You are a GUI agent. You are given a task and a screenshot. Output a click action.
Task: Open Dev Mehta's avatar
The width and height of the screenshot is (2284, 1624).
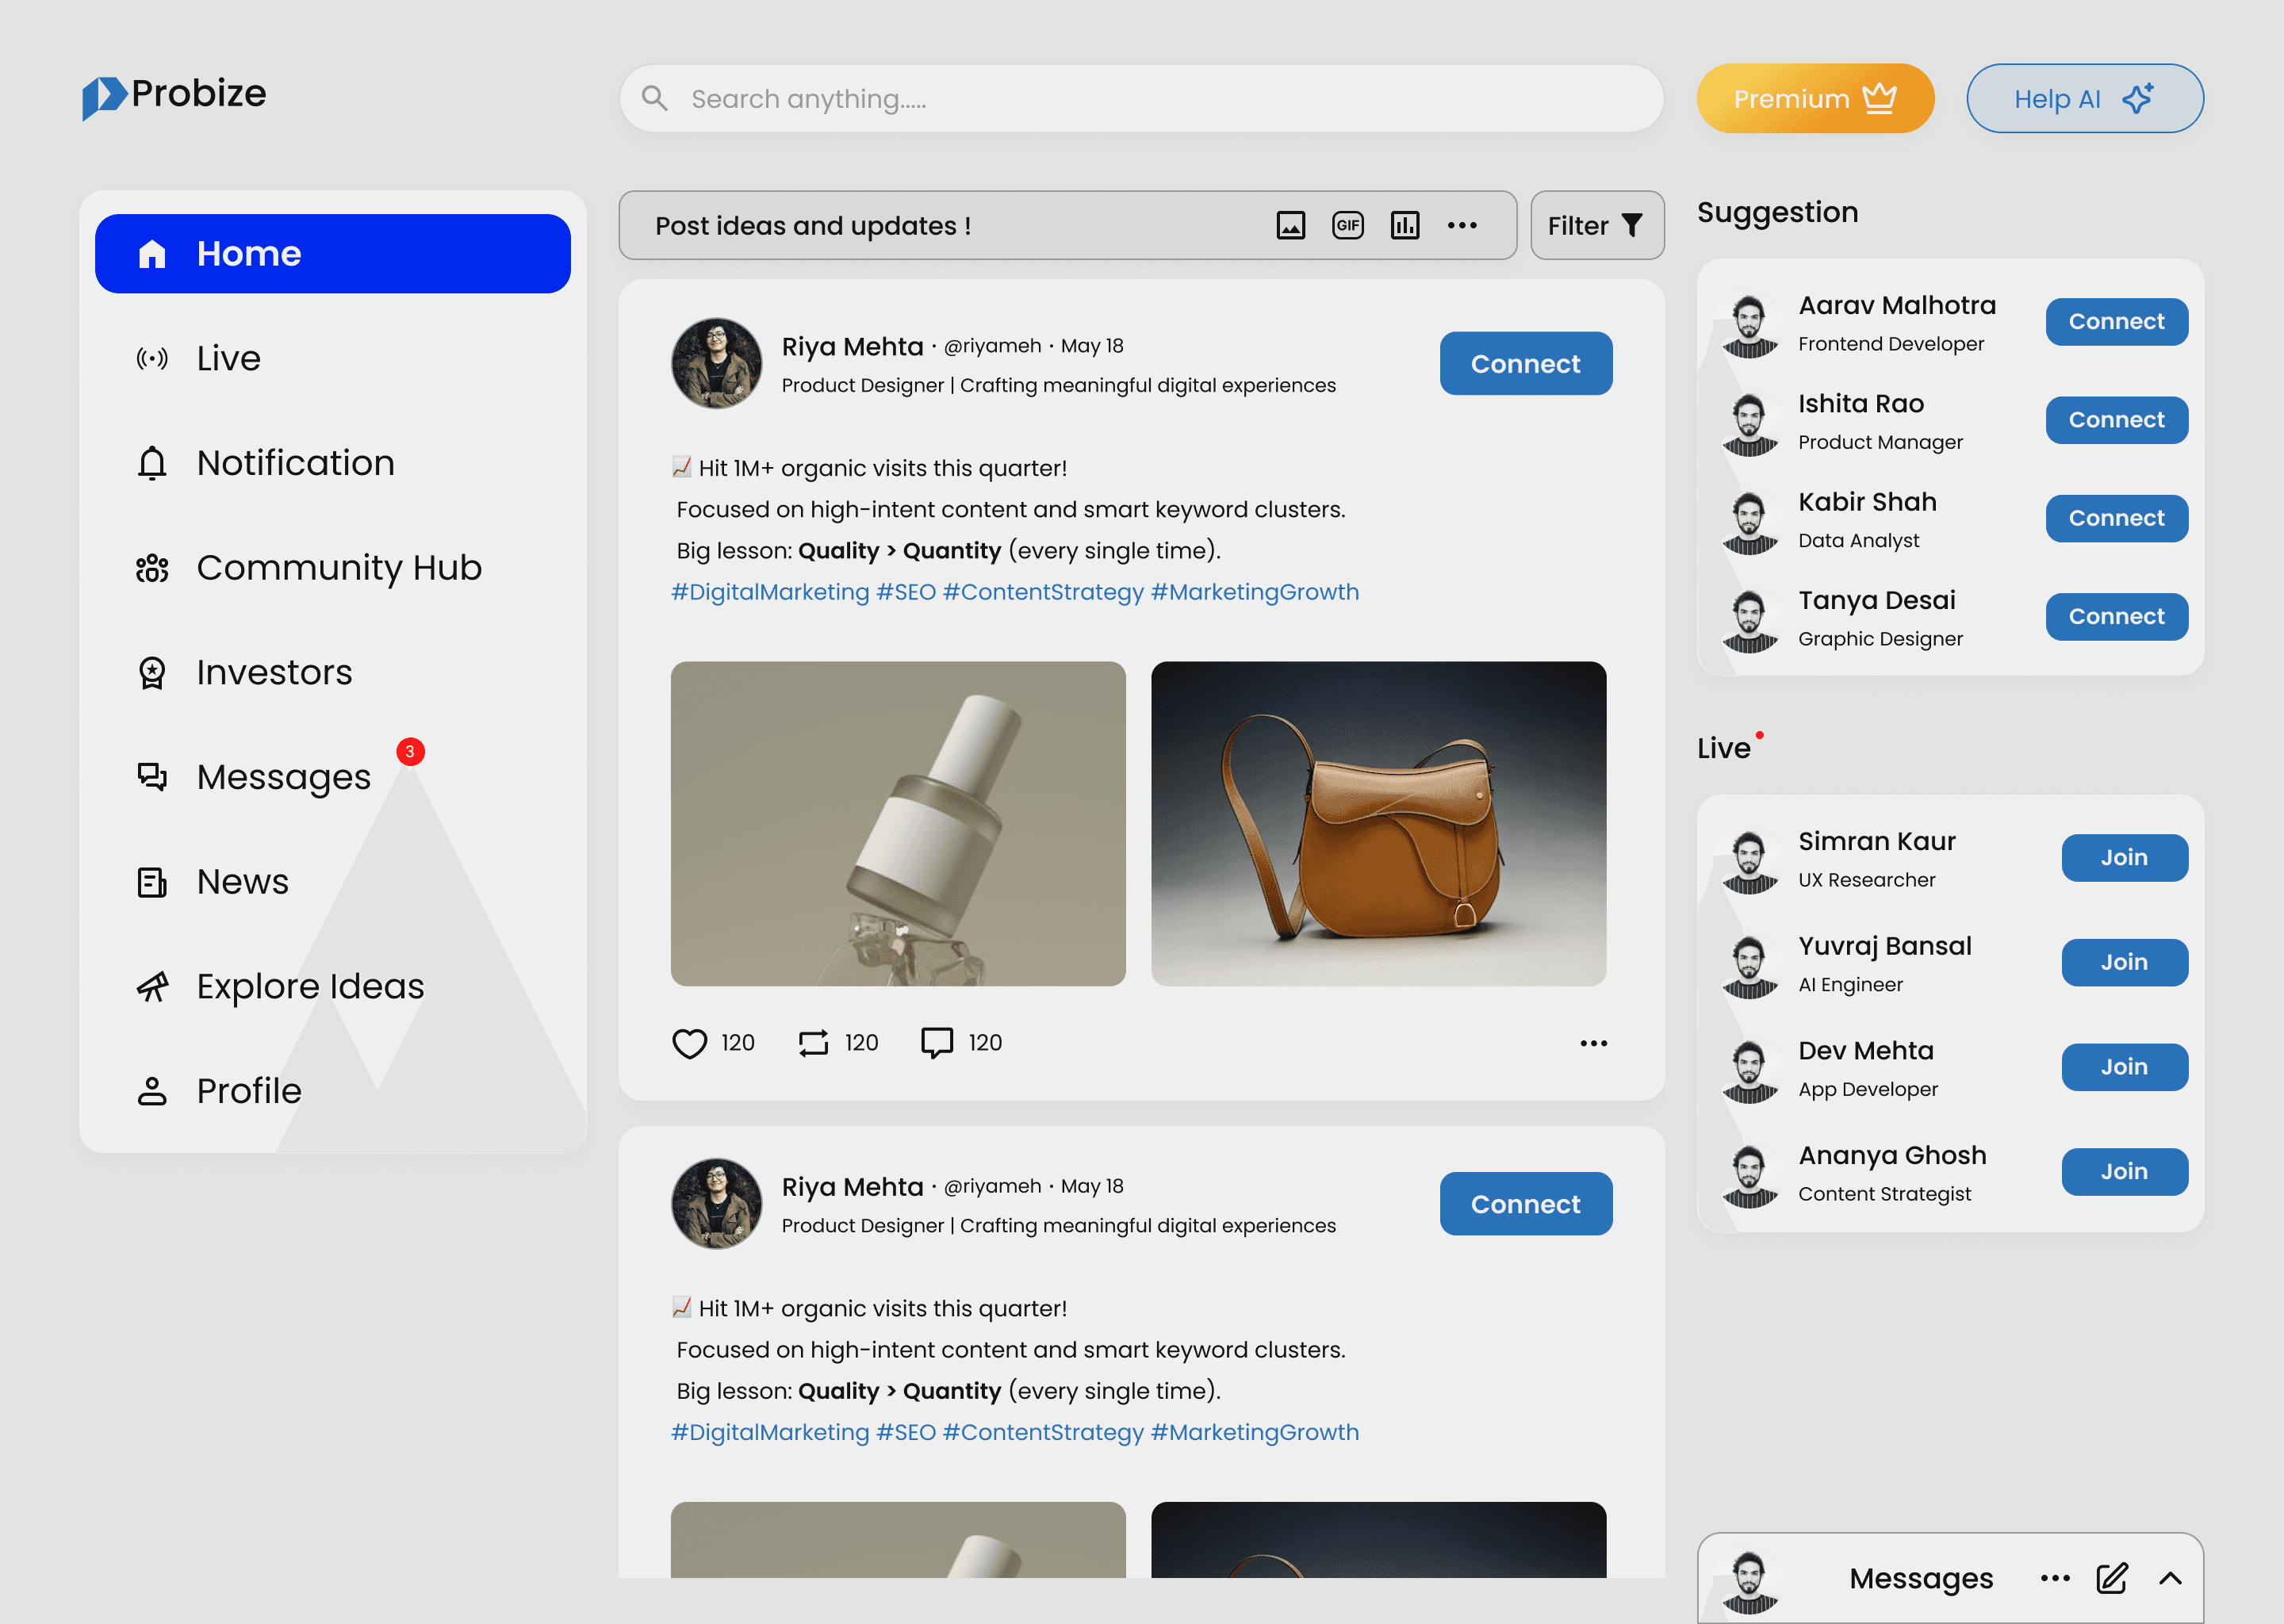[1749, 1070]
